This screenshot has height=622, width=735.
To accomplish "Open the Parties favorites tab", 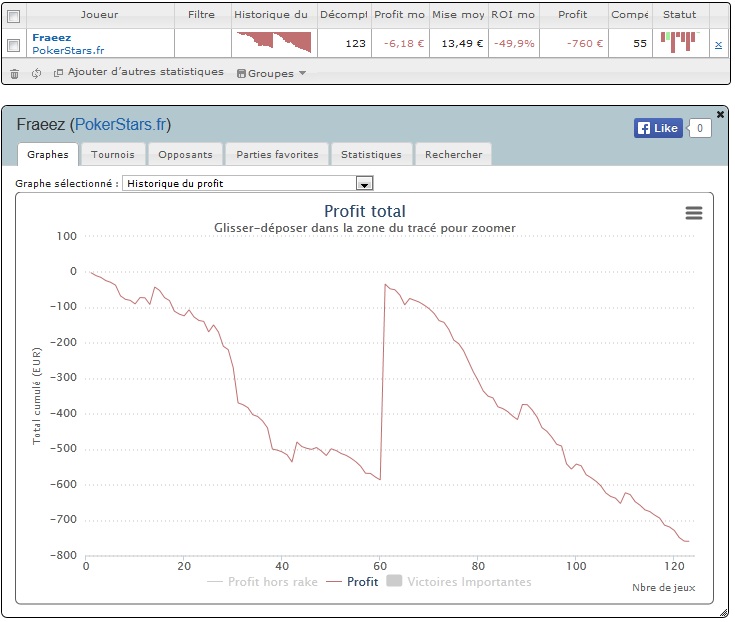I will (x=277, y=154).
